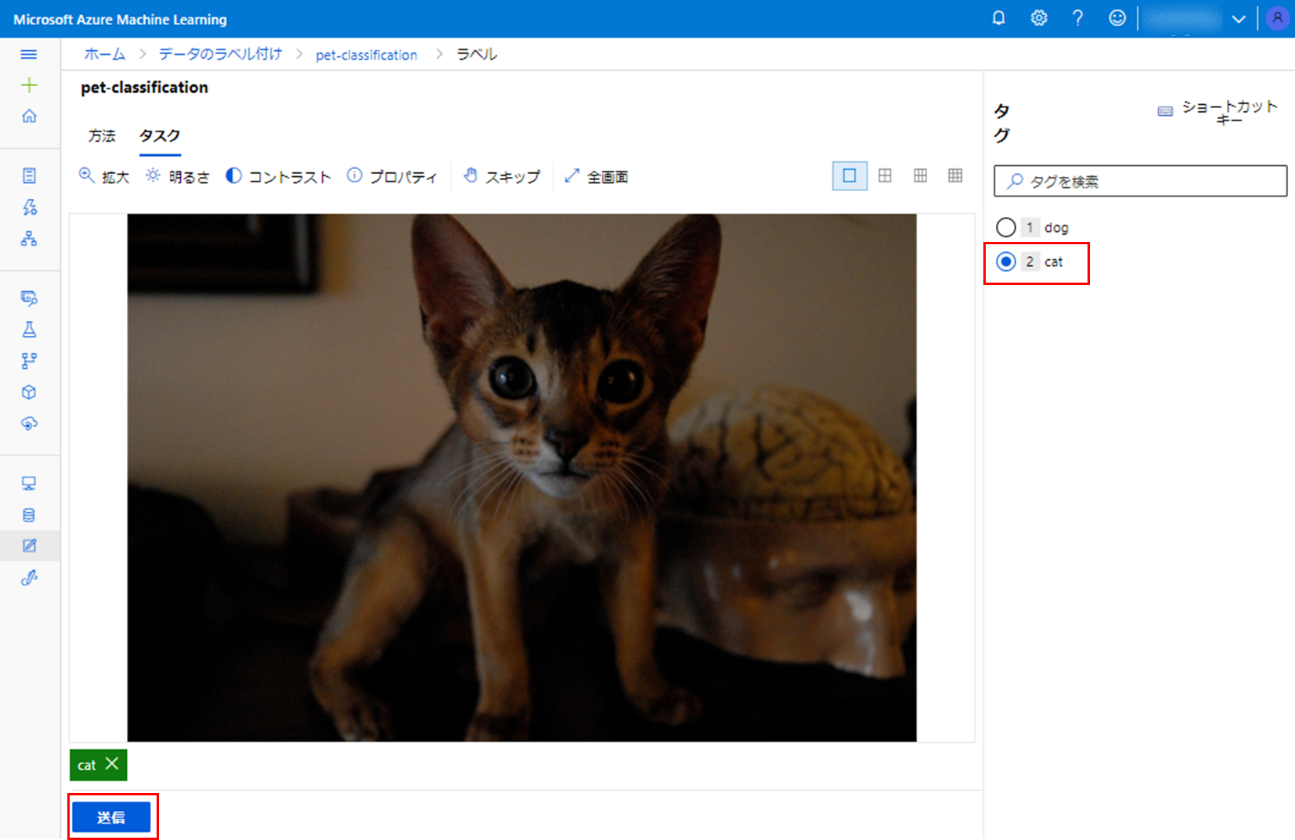Open notifications bell in top bar
The width and height of the screenshot is (1295, 840).
(x=998, y=19)
